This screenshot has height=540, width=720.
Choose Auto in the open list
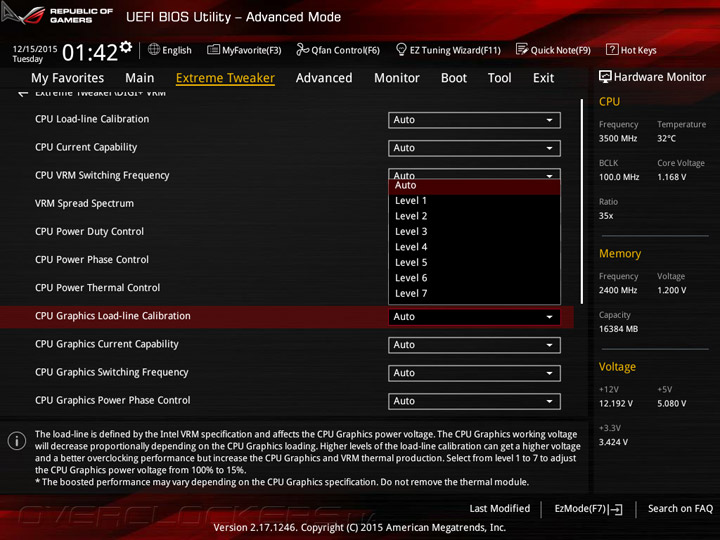[x=474, y=186]
